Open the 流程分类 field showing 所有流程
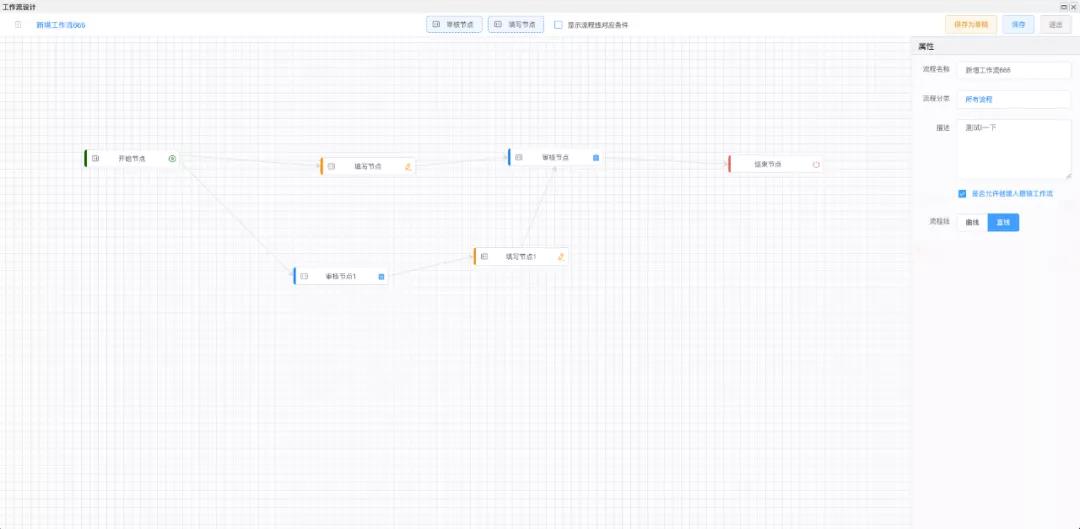The width and height of the screenshot is (1080, 529). point(1014,99)
